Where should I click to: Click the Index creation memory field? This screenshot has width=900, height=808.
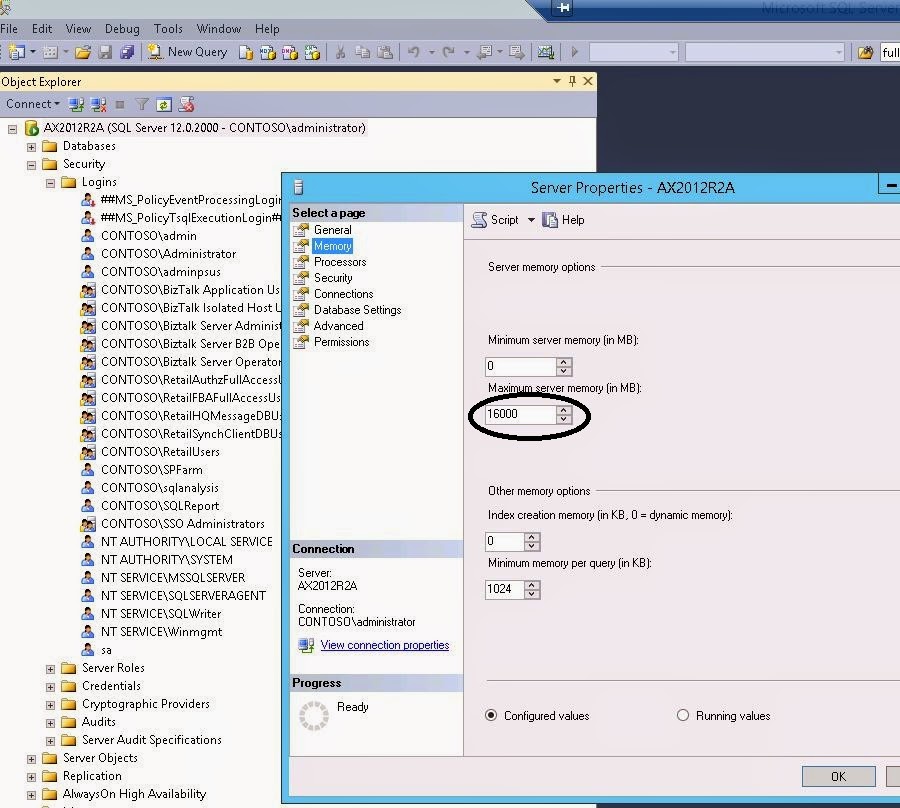[505, 541]
